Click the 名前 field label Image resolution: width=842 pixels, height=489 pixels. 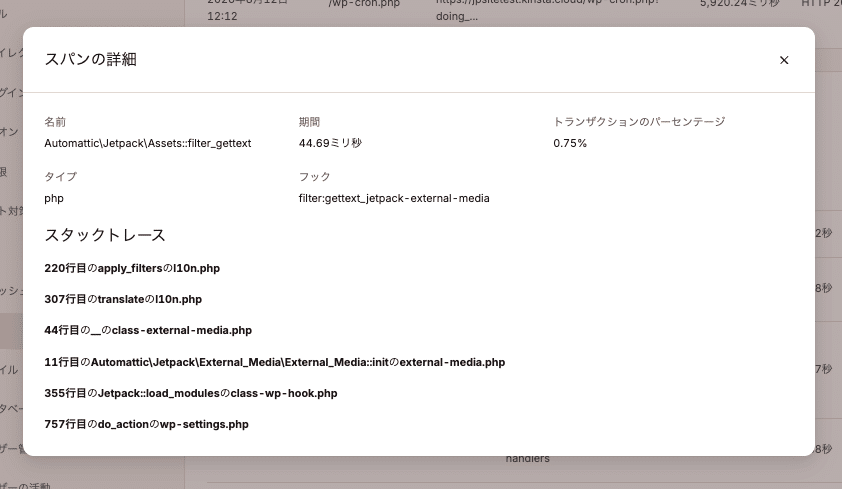(55, 122)
